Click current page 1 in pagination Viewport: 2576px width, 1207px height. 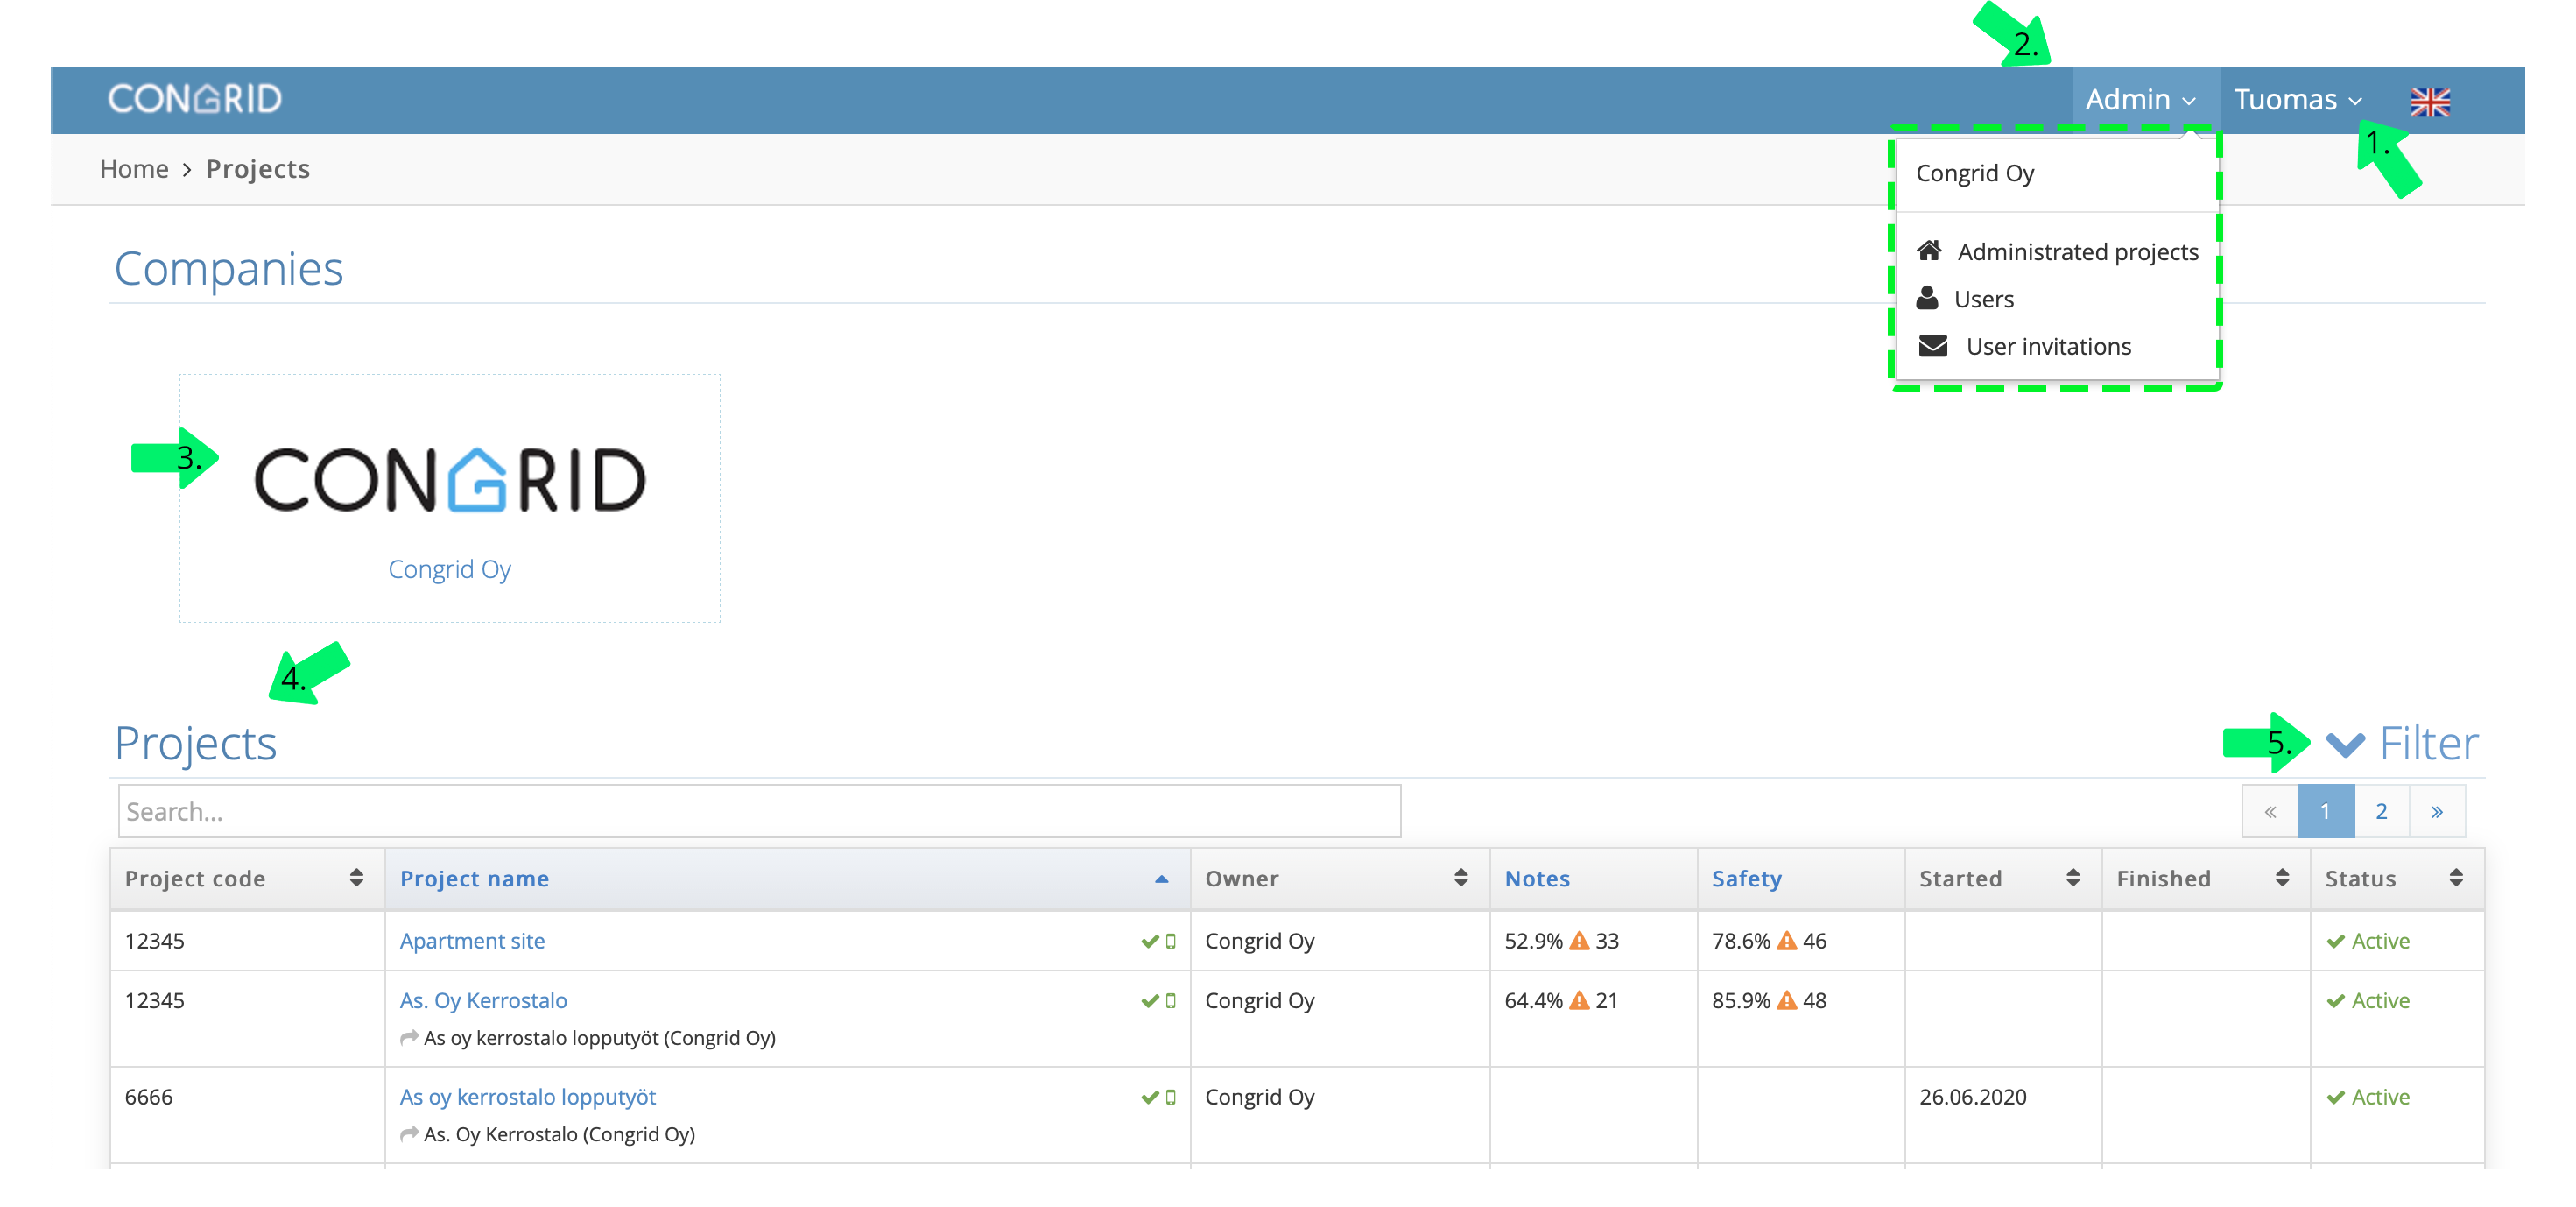pyautogui.click(x=2326, y=811)
